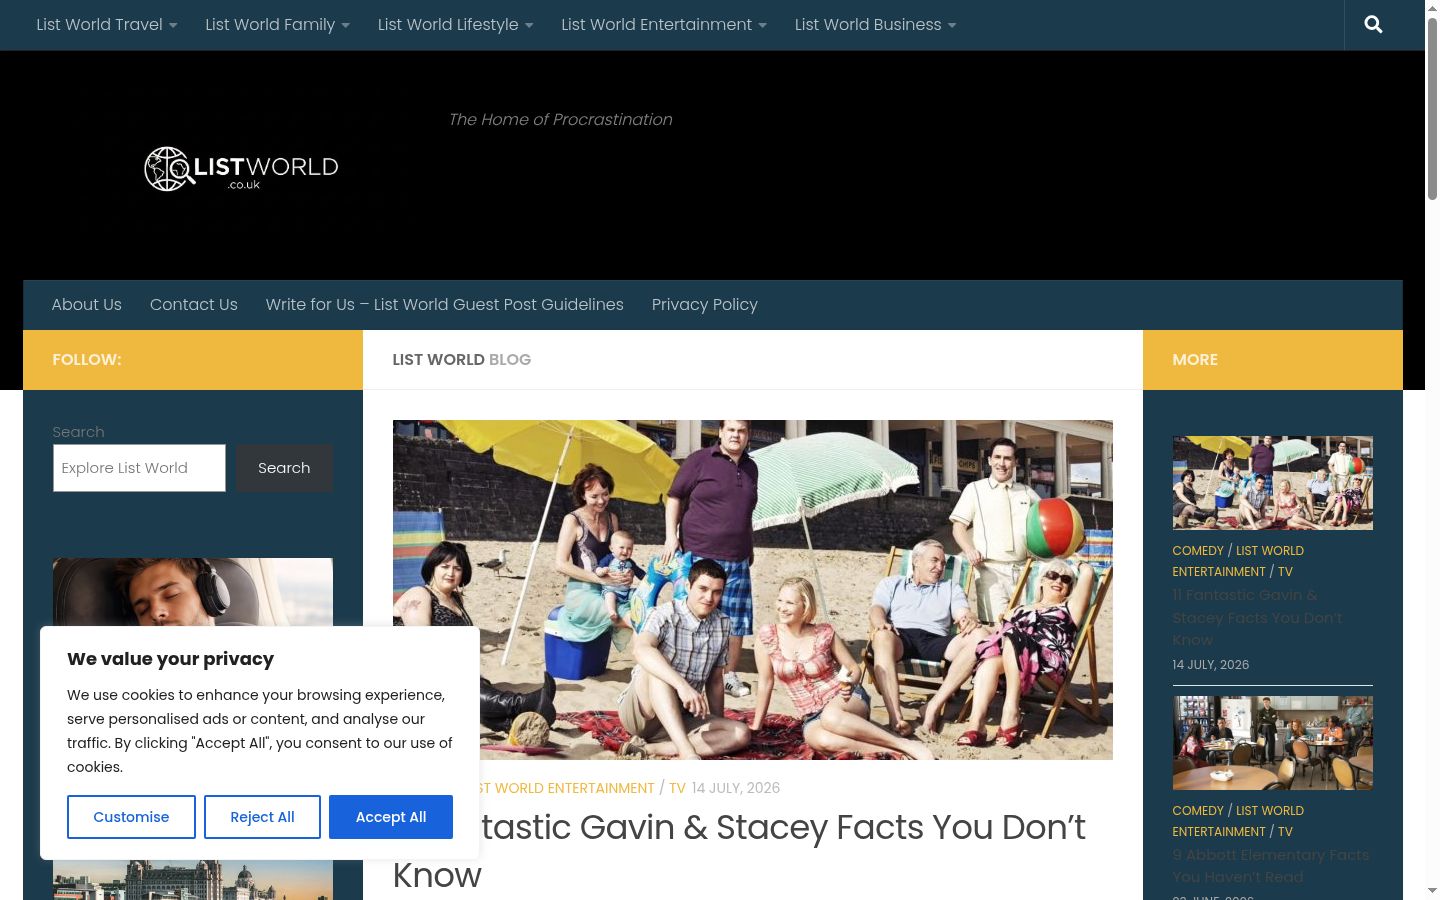Open the sidebar '11 Fantastic Gavin & Stacey Facts' link
The width and height of the screenshot is (1440, 900).
pyautogui.click(x=1258, y=617)
